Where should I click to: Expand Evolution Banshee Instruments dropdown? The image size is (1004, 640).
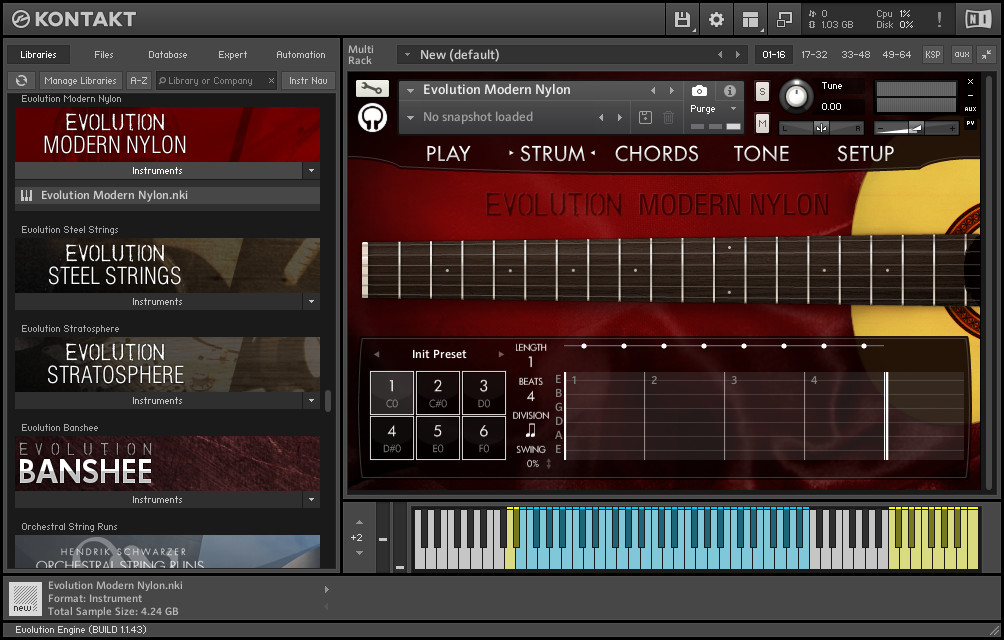click(x=311, y=500)
